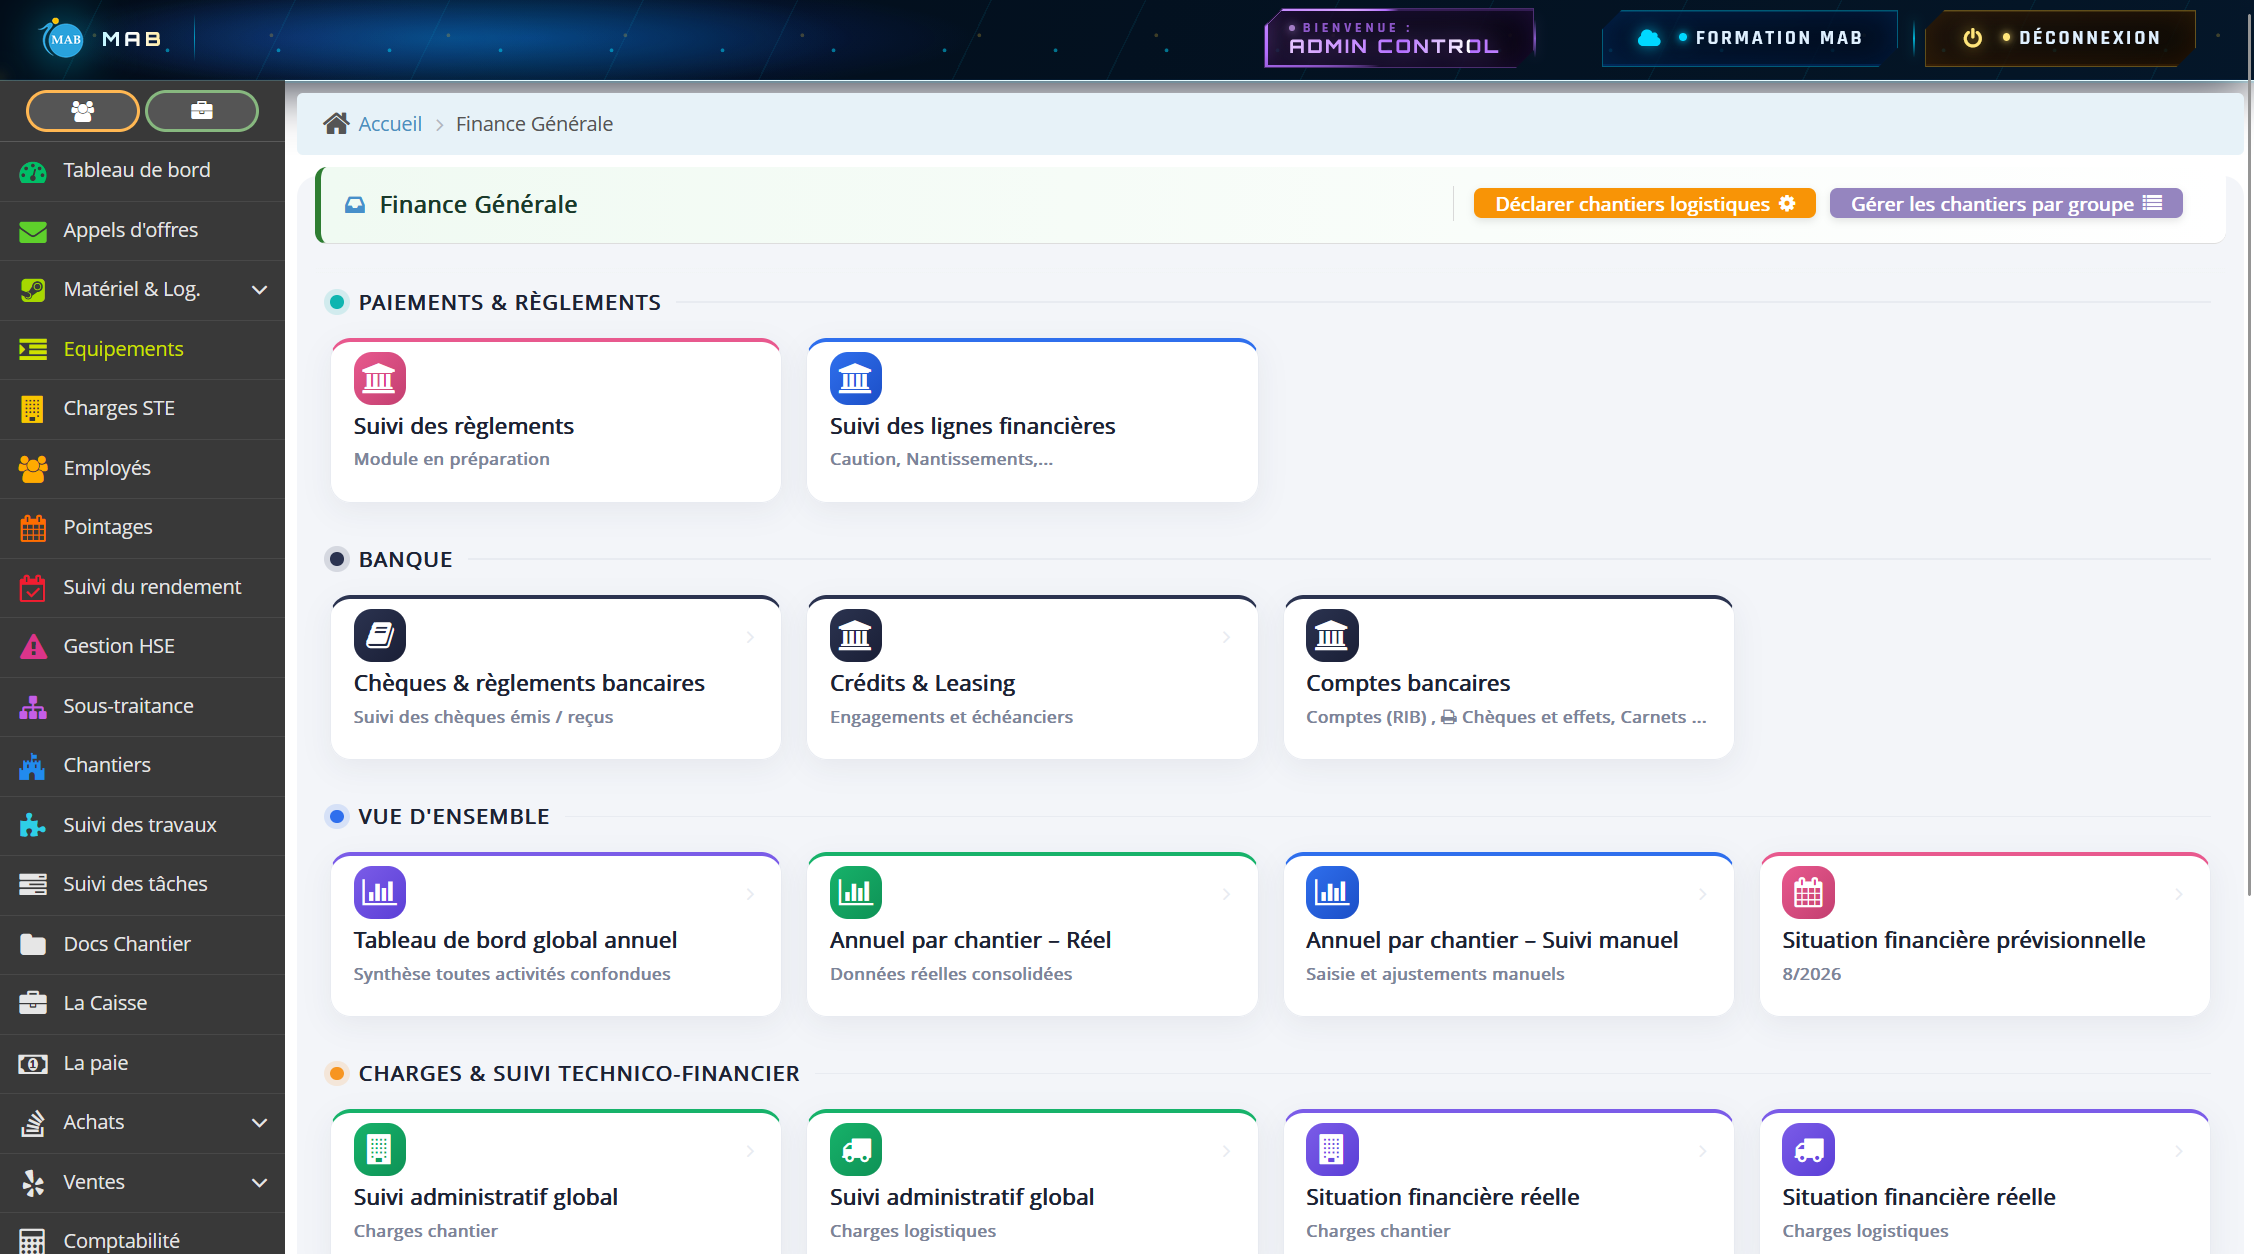2254x1254 pixels.
Task: Click the Equipements list icon
Action: [x=33, y=349]
